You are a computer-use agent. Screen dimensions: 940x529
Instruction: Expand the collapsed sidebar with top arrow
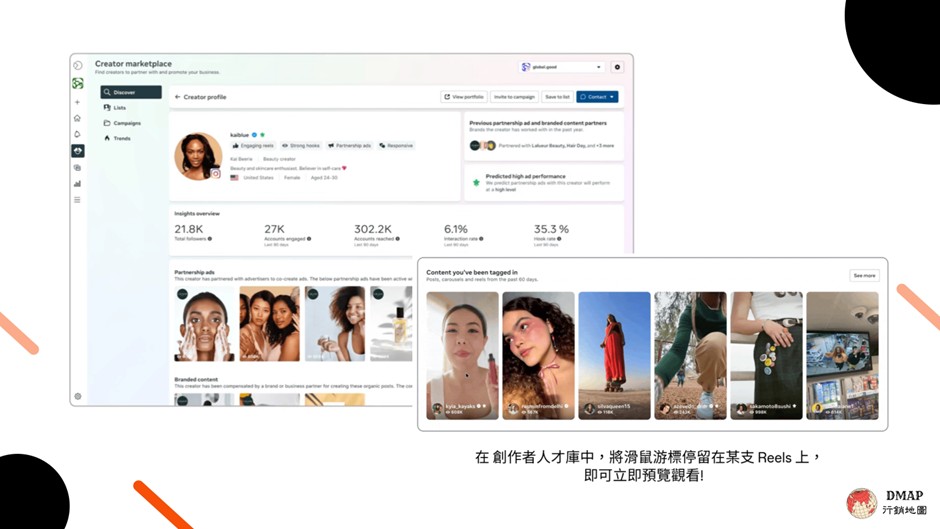[77, 66]
